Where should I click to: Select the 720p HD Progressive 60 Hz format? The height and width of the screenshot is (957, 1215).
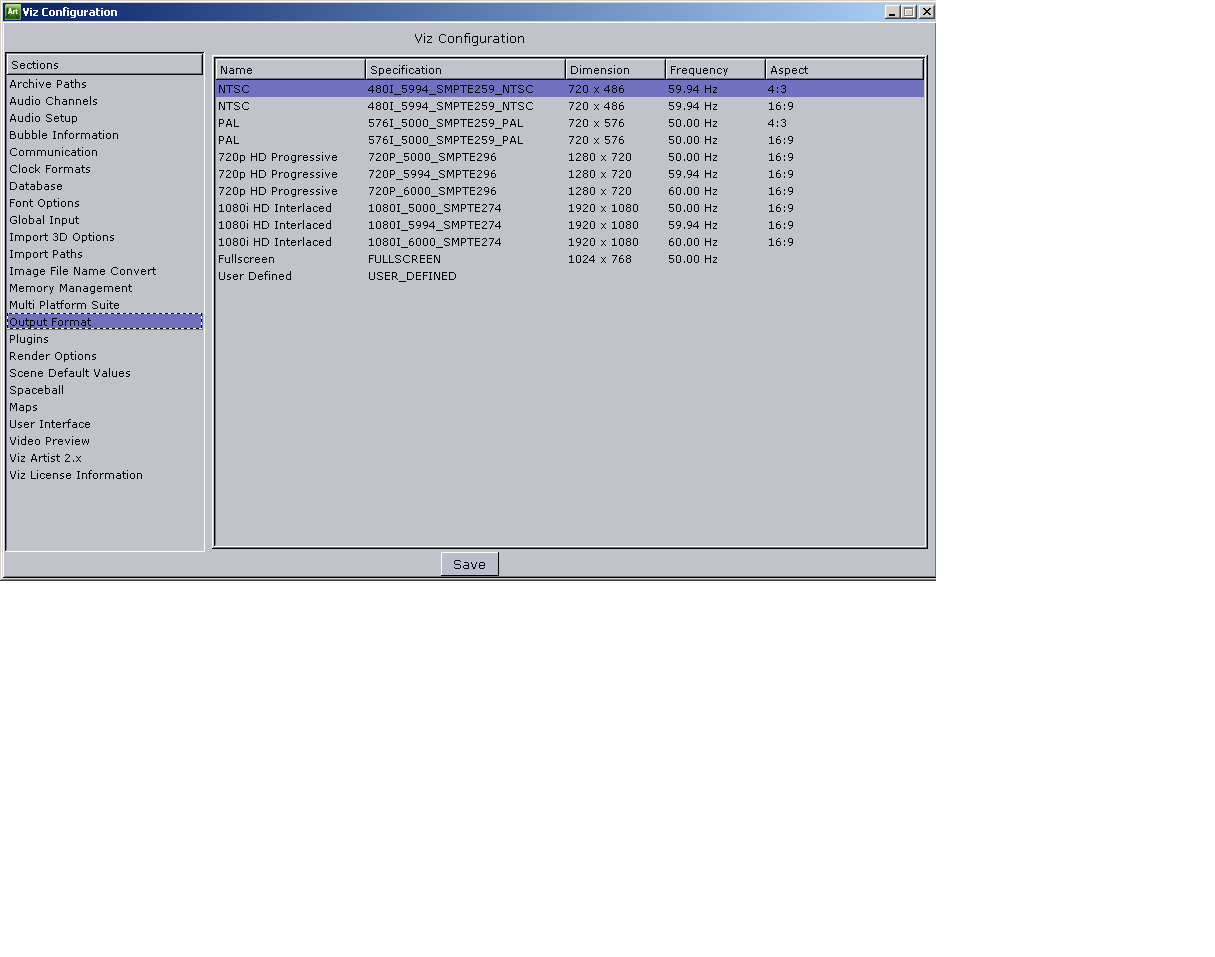tap(400, 191)
